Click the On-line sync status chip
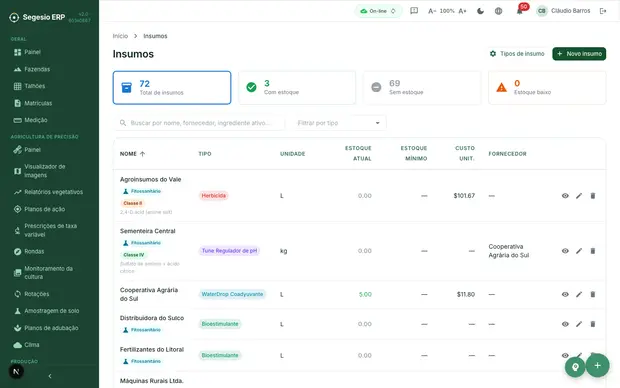The height and width of the screenshot is (388, 620). coord(378,11)
